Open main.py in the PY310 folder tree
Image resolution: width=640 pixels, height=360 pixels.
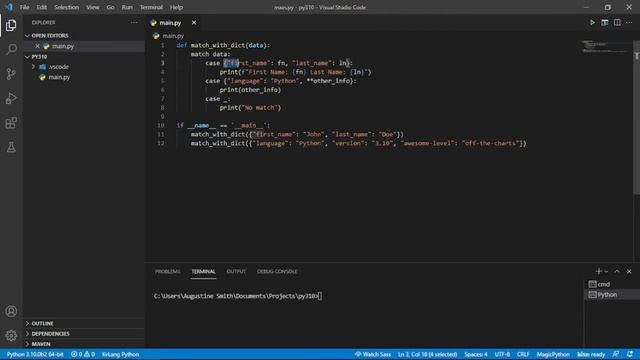pyautogui.click(x=59, y=77)
